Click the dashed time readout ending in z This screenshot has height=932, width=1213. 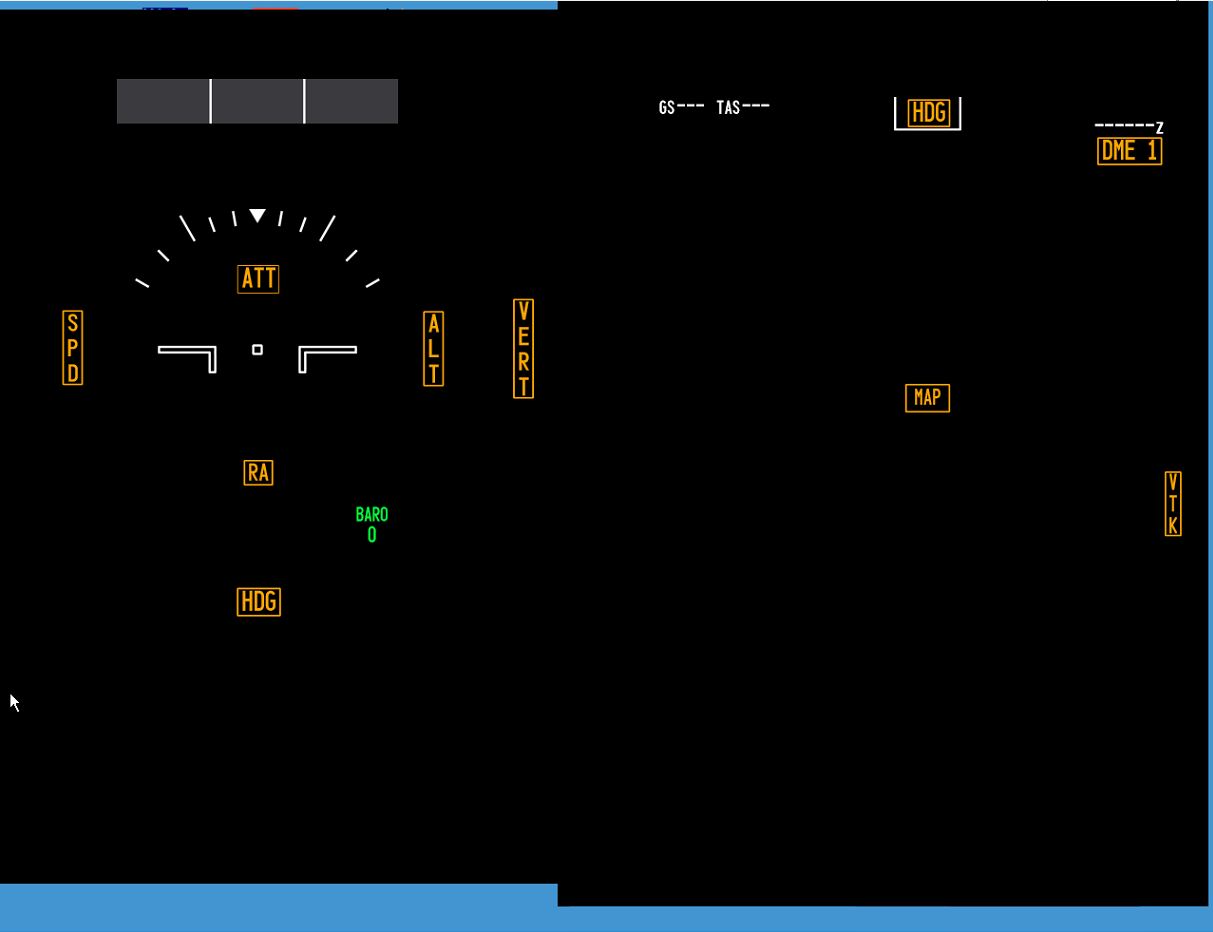click(x=1129, y=127)
